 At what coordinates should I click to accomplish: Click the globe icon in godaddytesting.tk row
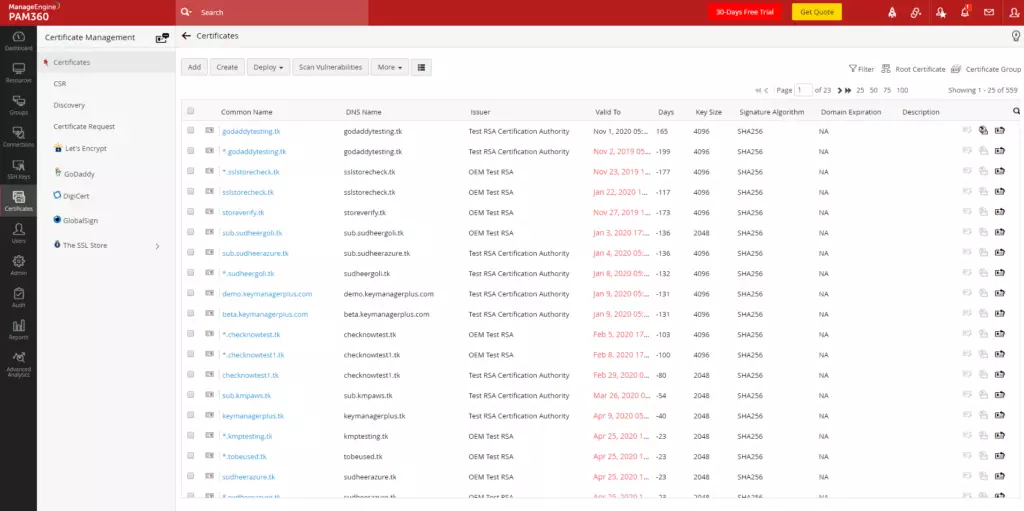coord(984,131)
